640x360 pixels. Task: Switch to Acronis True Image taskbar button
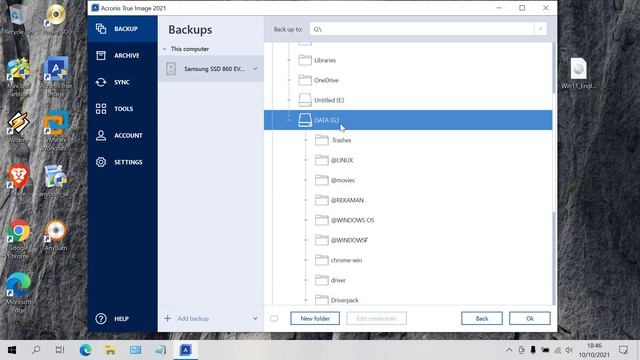pos(186,350)
